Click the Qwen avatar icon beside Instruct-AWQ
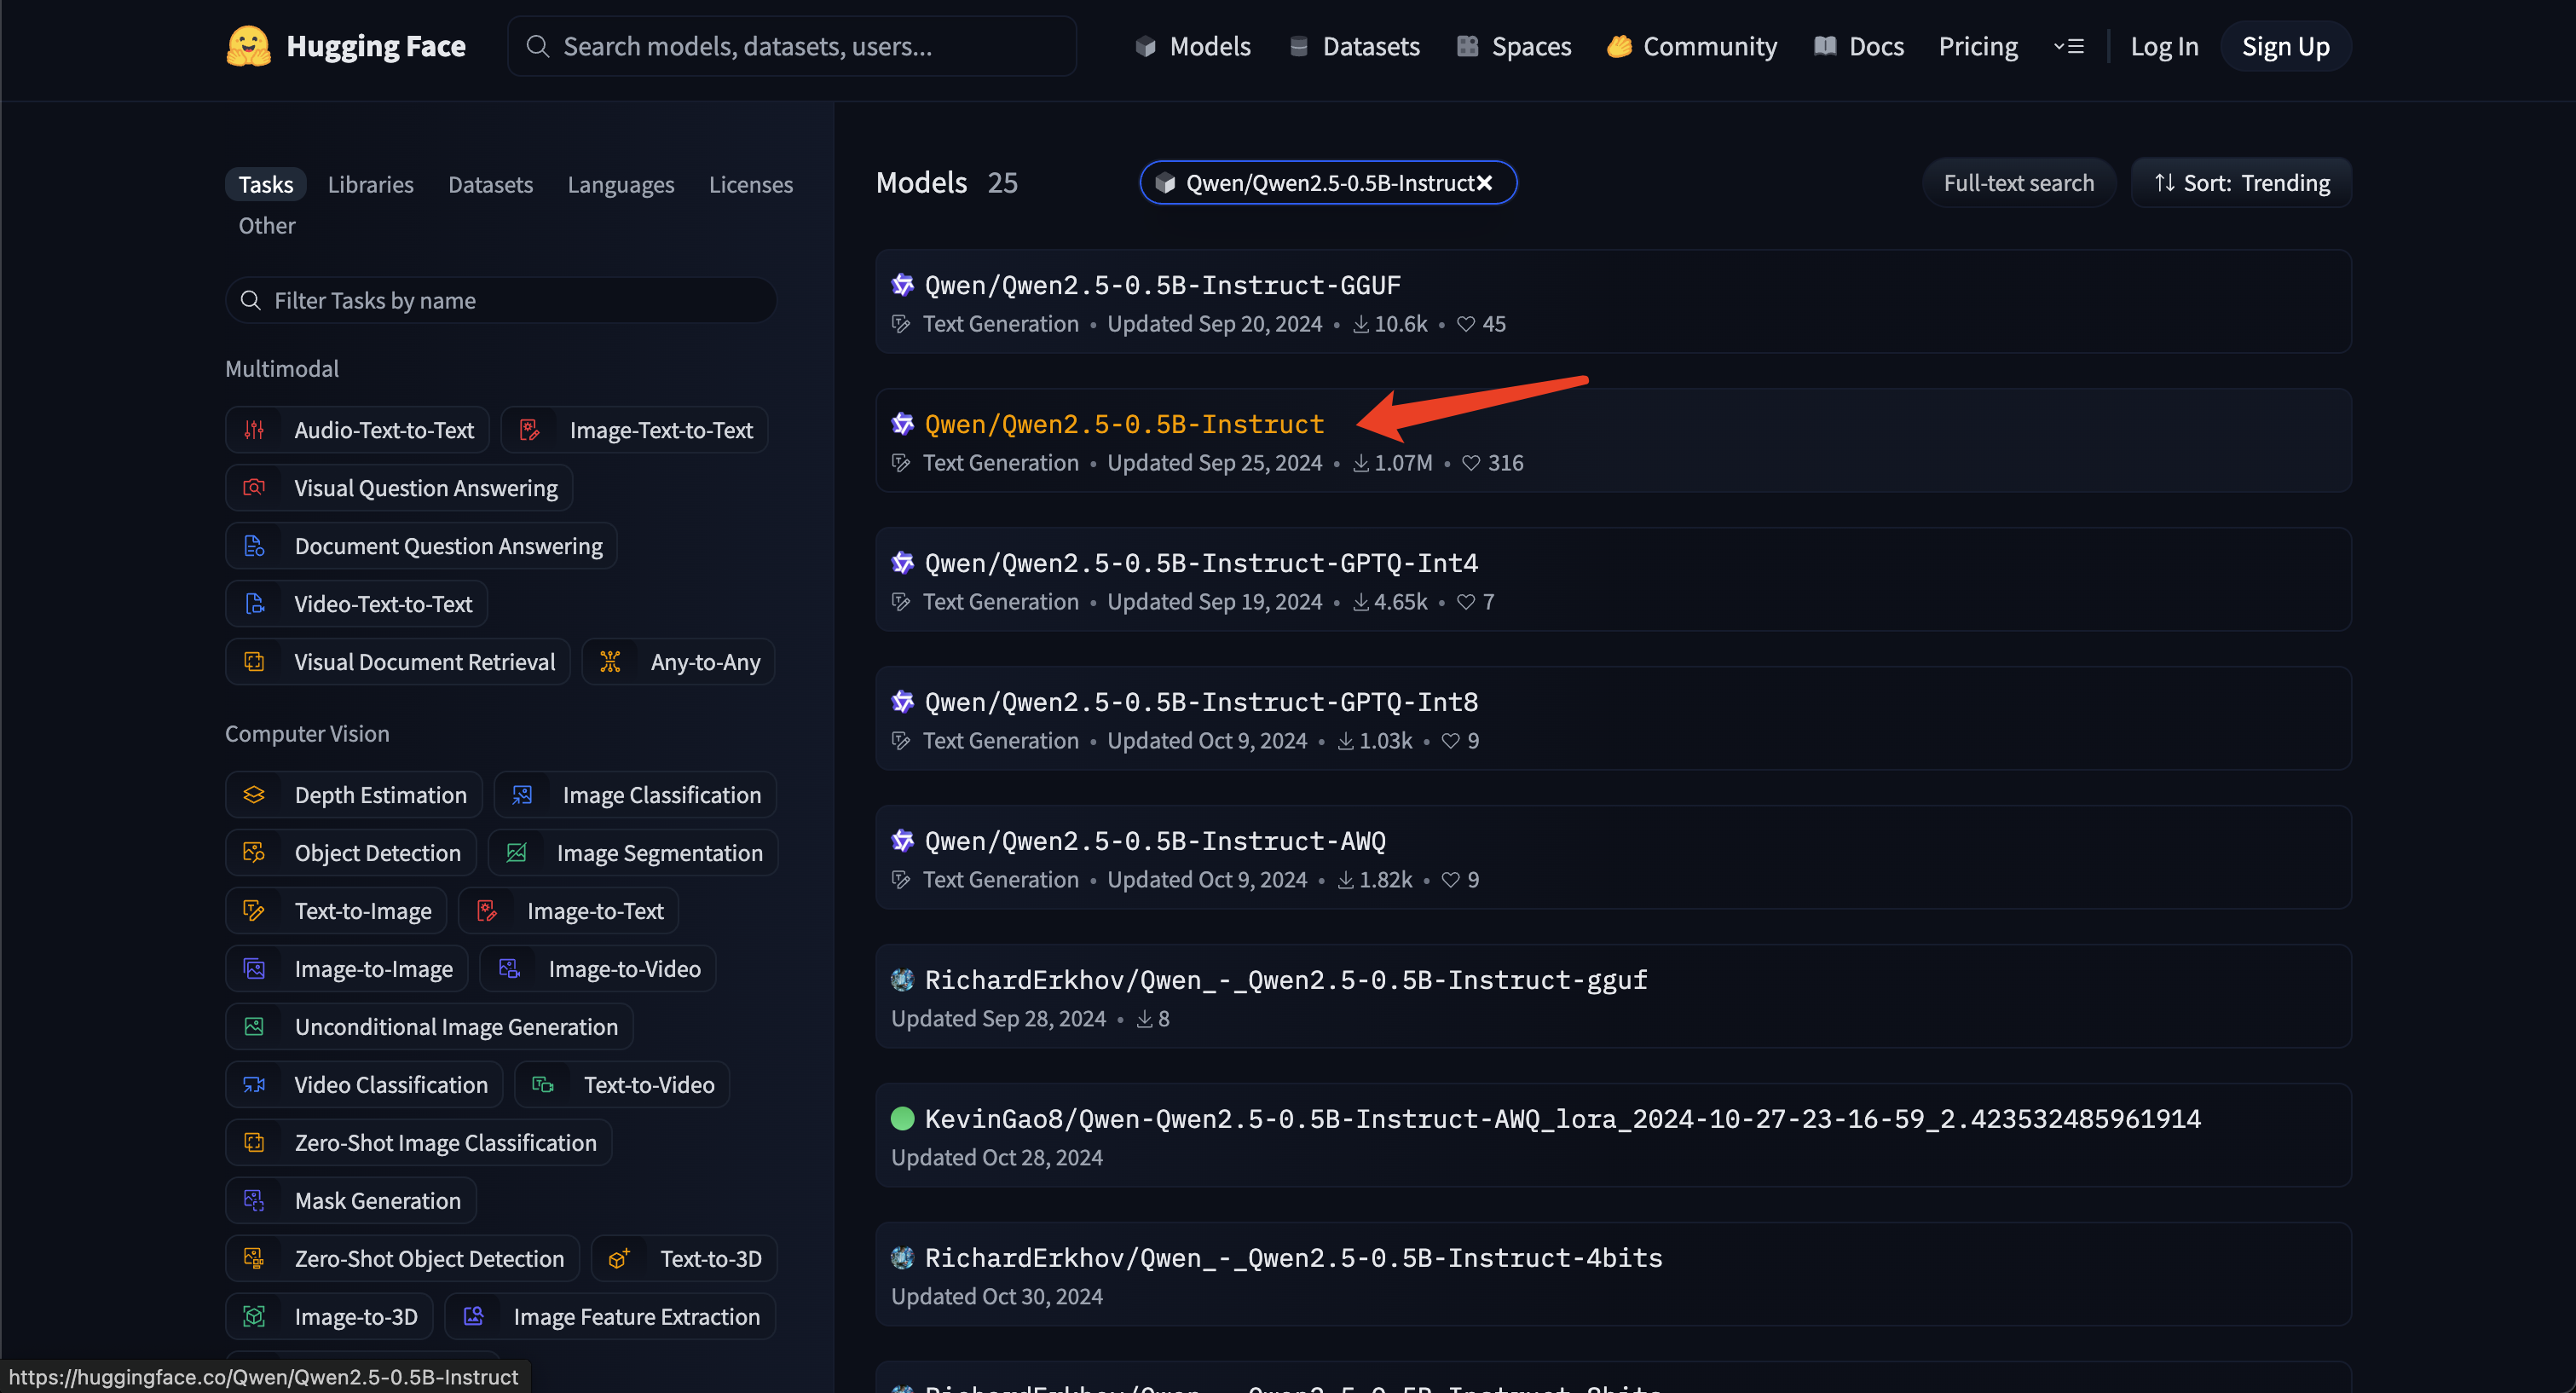Image resolution: width=2576 pixels, height=1393 pixels. point(902,841)
